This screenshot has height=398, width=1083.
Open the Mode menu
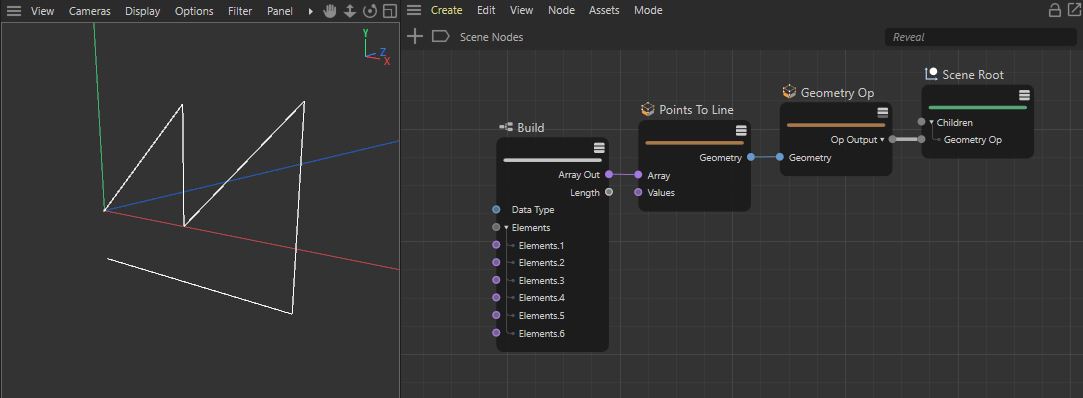(x=648, y=10)
